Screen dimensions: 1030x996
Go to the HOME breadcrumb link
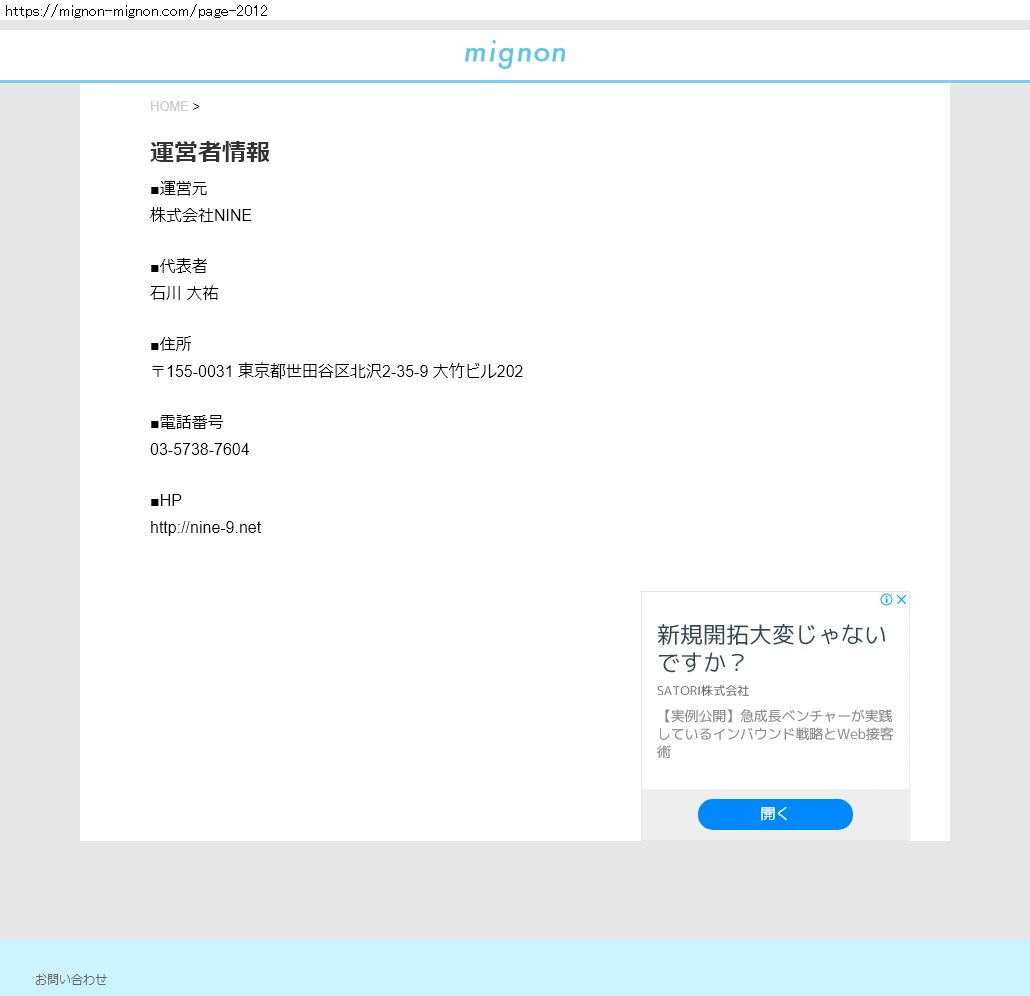(x=169, y=106)
